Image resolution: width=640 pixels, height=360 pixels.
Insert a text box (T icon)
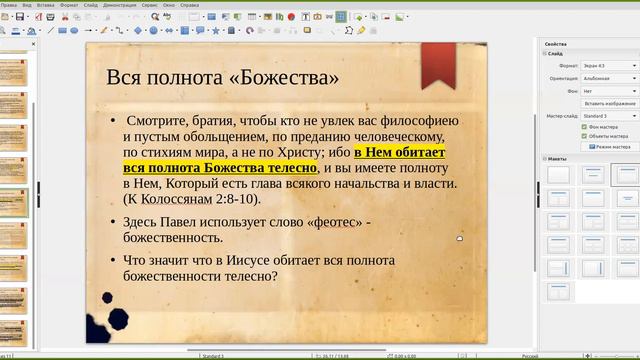tap(305, 17)
